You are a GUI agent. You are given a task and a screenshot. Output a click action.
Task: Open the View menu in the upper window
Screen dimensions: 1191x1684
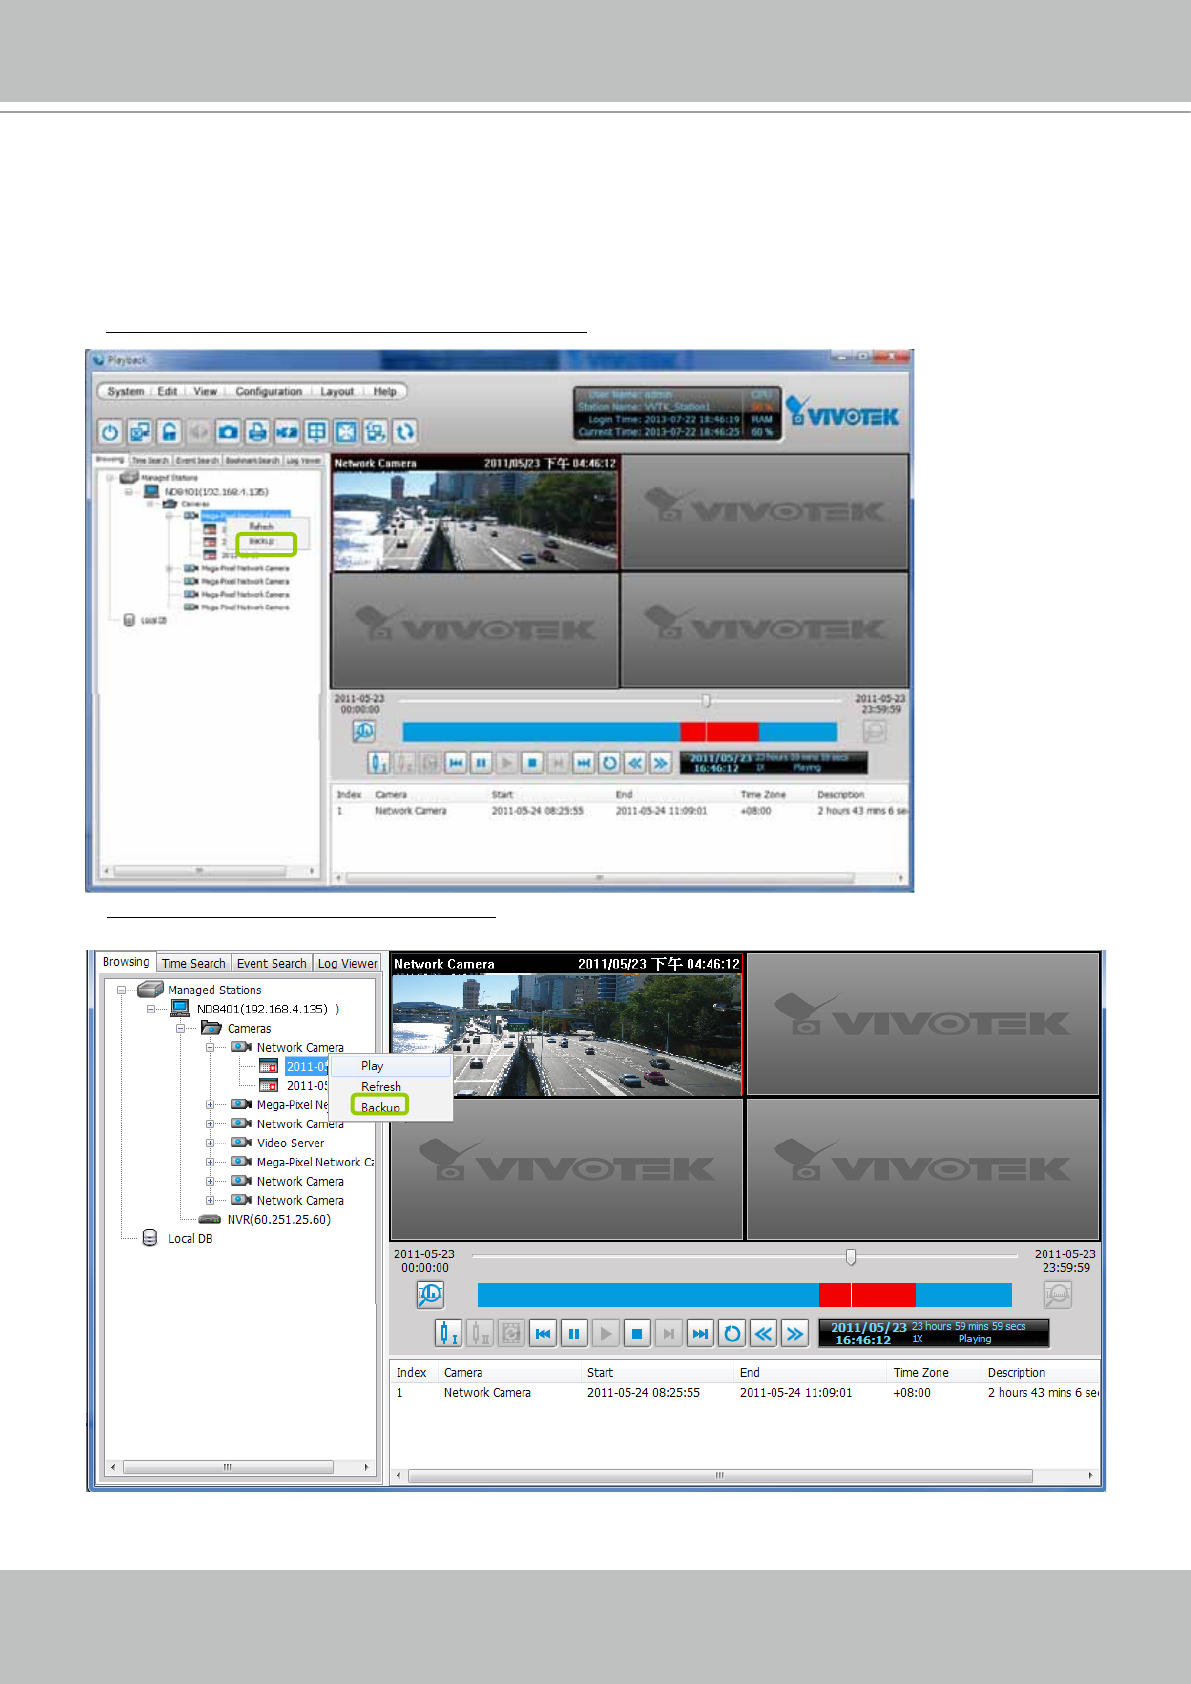coord(205,391)
